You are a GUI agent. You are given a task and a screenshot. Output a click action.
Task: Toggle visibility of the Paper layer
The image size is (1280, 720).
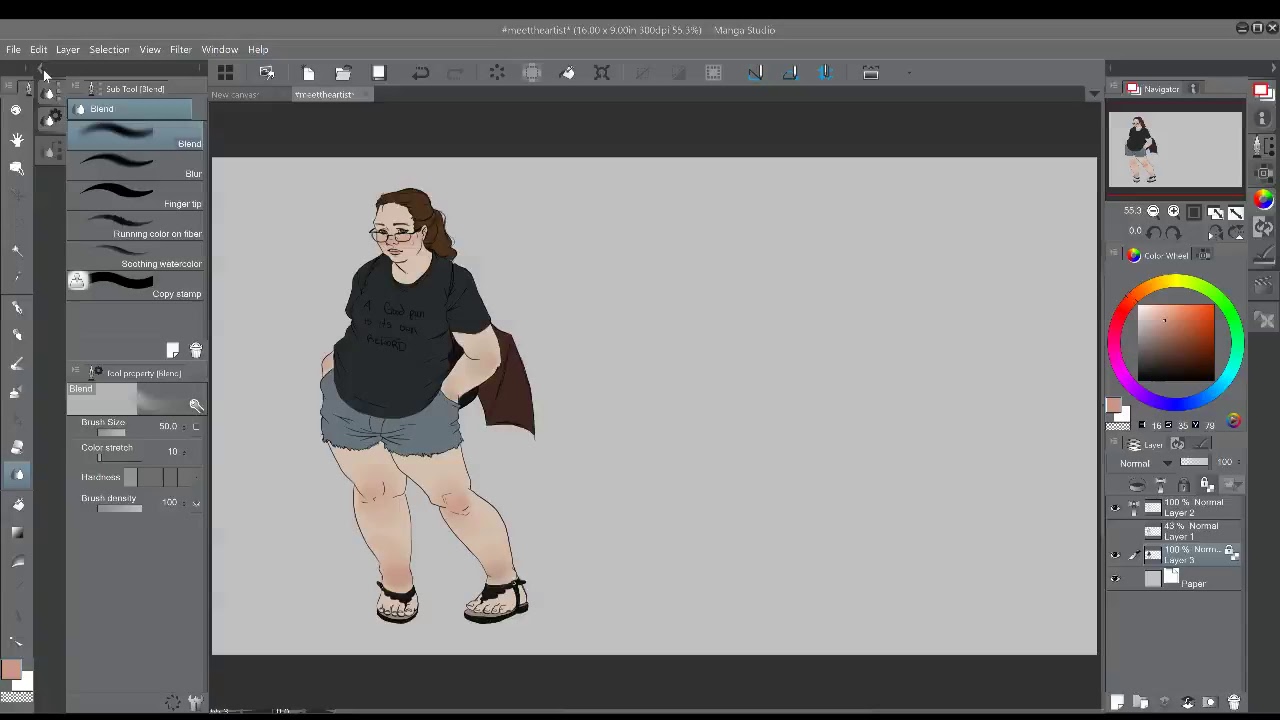[x=1115, y=579]
